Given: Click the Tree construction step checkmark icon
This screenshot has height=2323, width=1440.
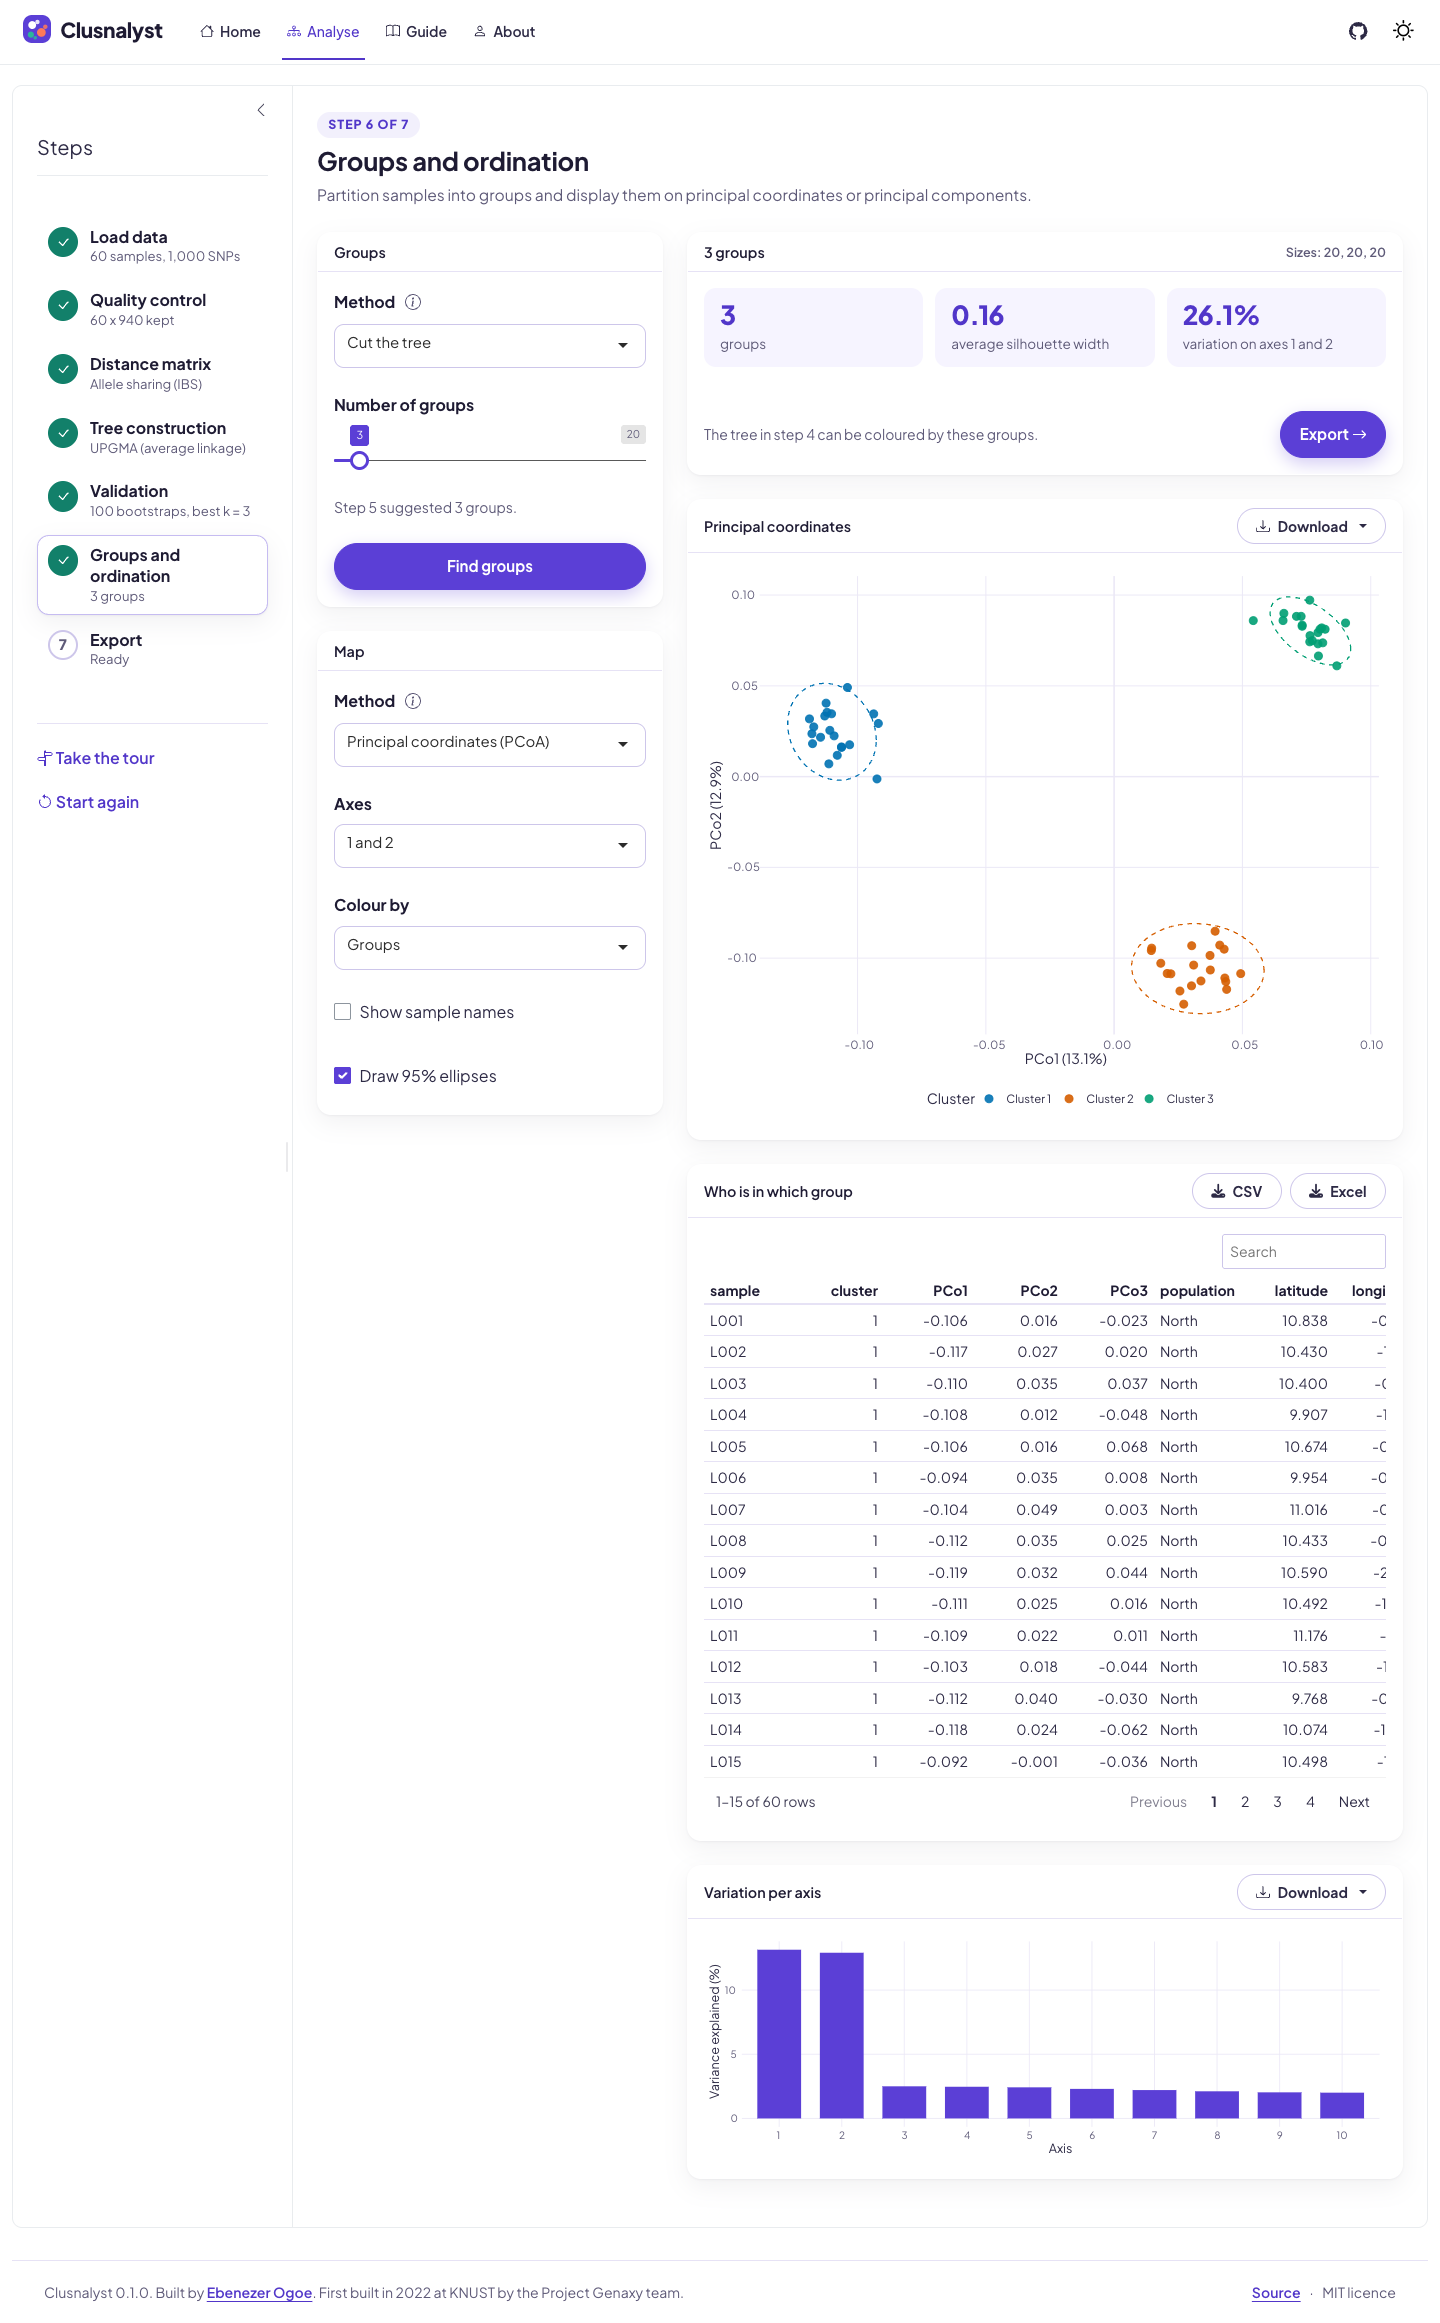Looking at the screenshot, I should point(63,434).
